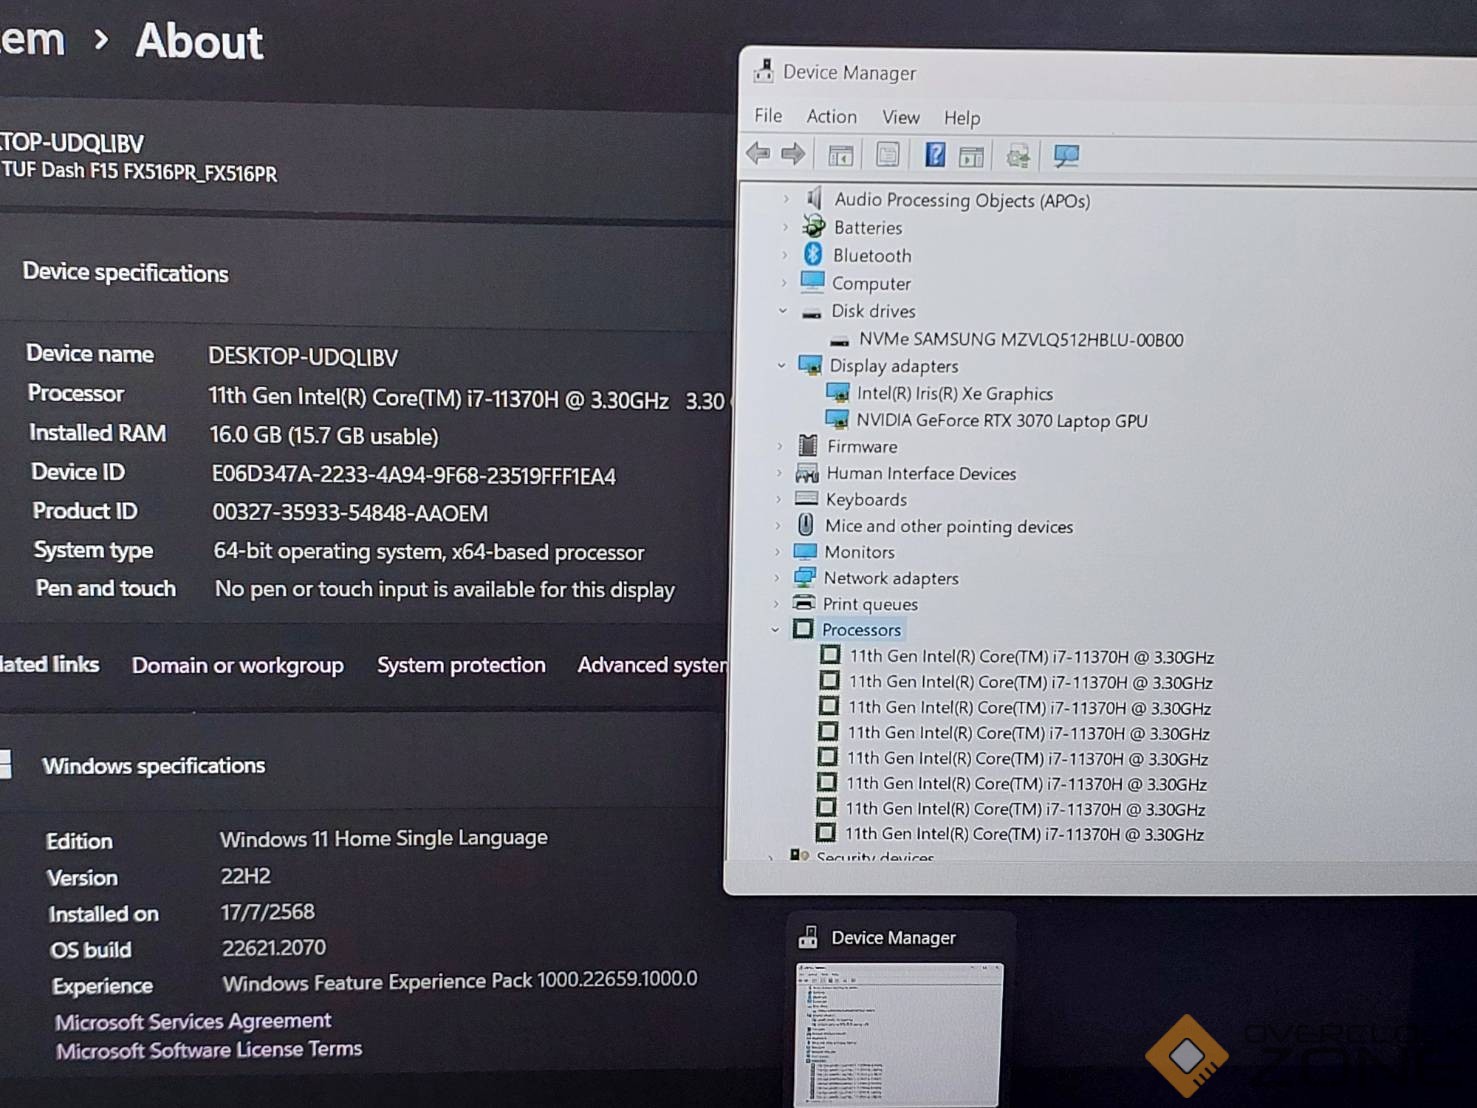Screen dimensions: 1477x1108
Task: Click the Update driver toolbar icon
Action: tap(1018, 156)
